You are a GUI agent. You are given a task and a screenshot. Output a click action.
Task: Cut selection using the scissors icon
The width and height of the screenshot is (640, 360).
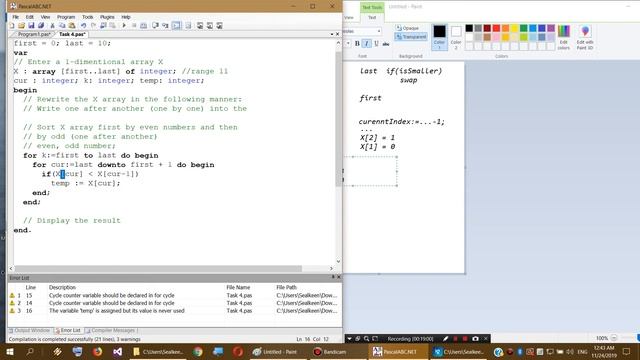point(52,26)
